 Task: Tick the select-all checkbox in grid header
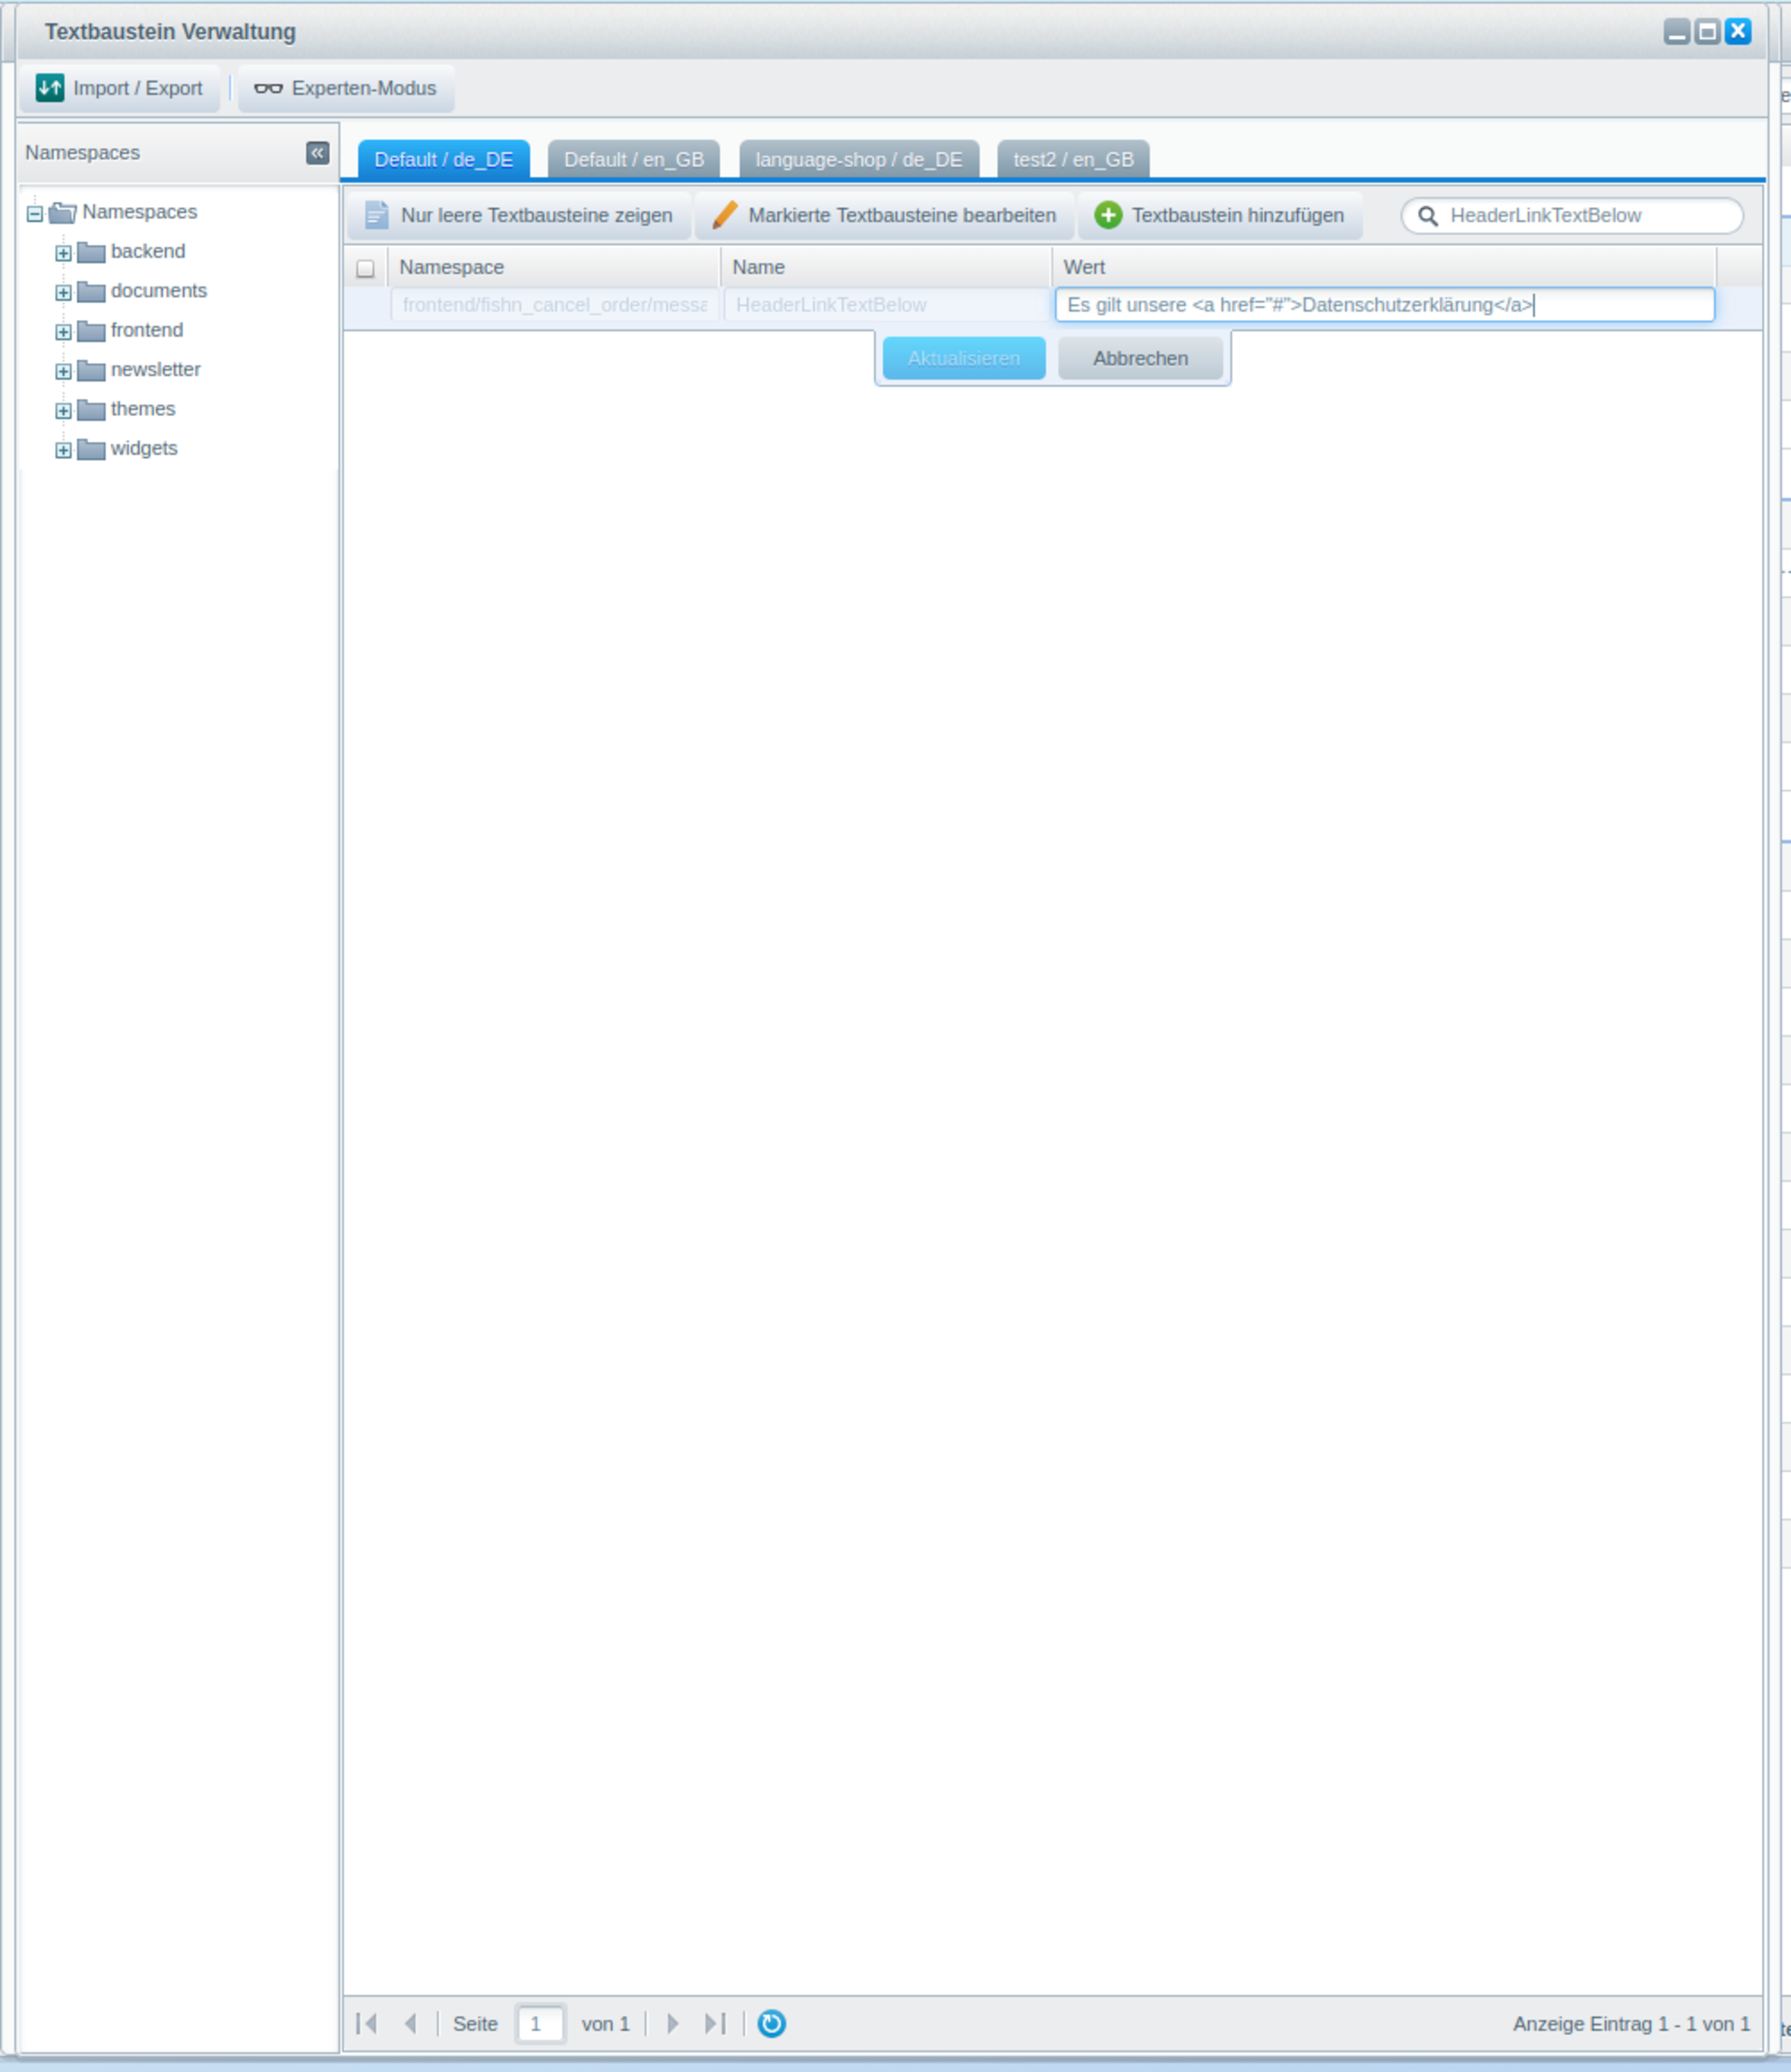click(x=366, y=268)
